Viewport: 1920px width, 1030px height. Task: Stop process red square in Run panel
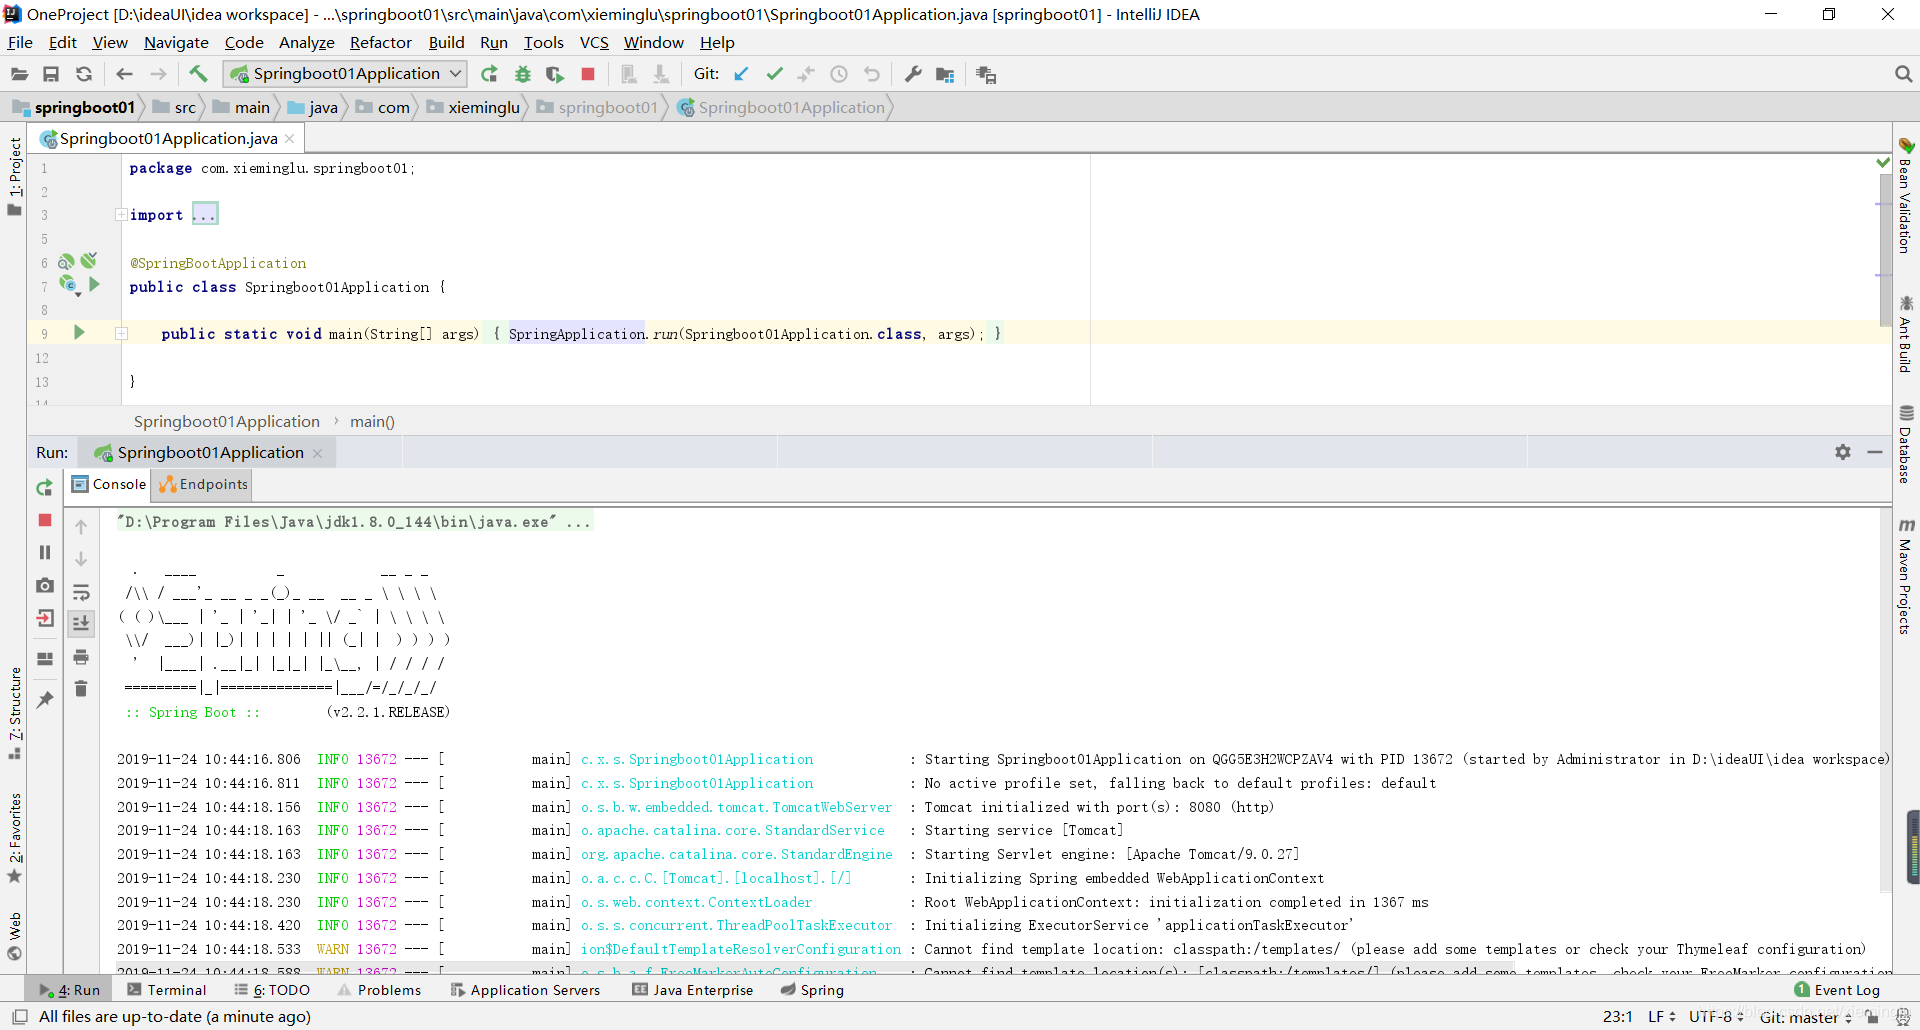pos(45,520)
